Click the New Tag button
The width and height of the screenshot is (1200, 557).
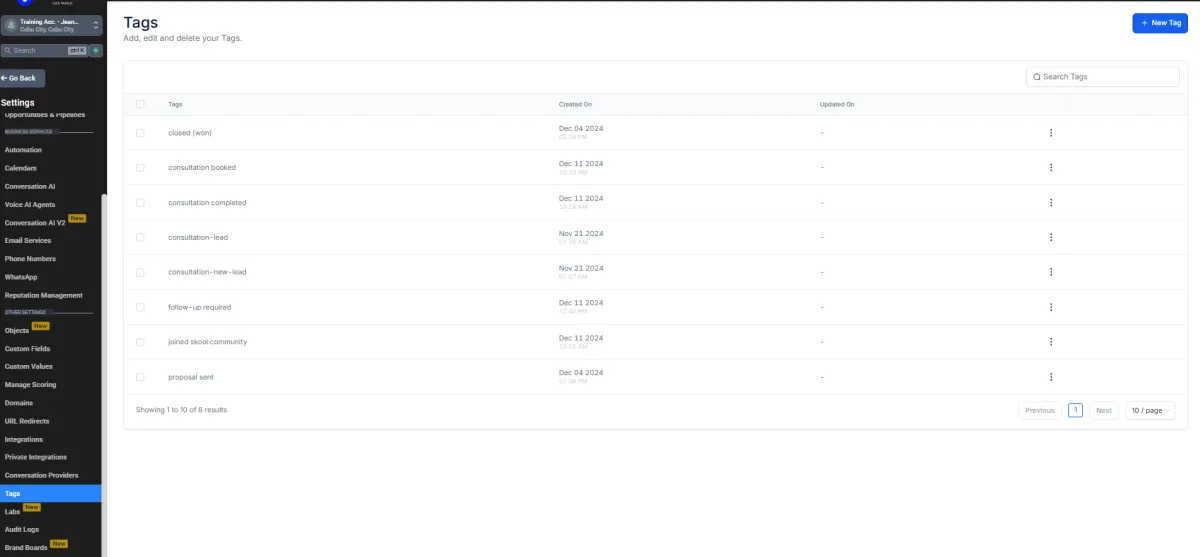(1160, 23)
